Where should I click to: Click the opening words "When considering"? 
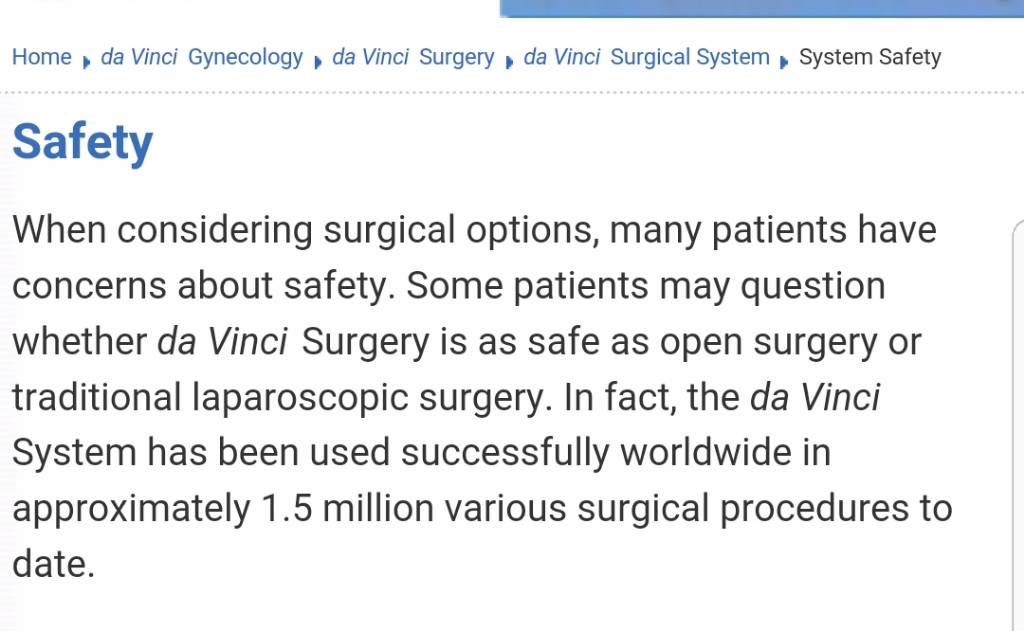[x=162, y=231]
